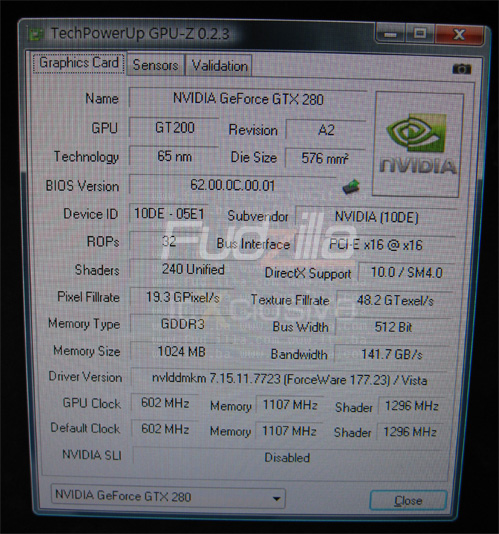Click the Technology label

[x=86, y=157]
